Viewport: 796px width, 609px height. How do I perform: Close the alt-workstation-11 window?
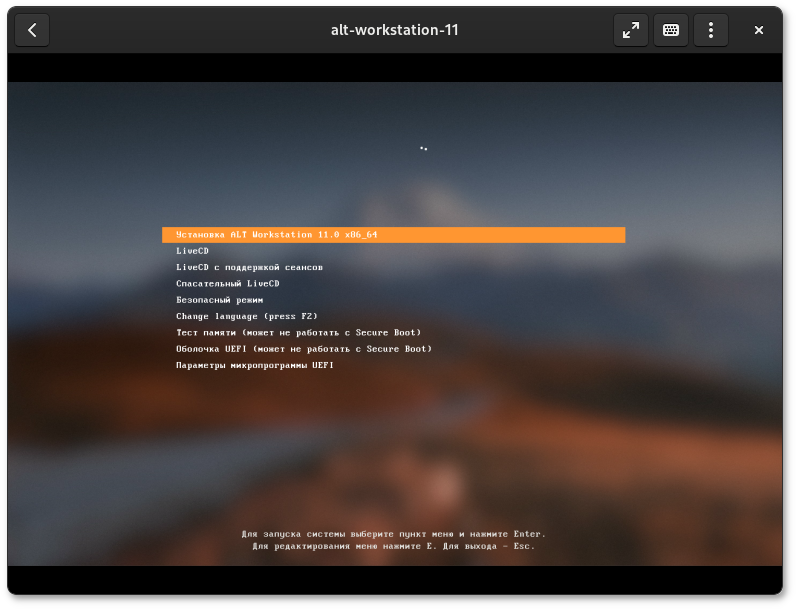point(759,30)
